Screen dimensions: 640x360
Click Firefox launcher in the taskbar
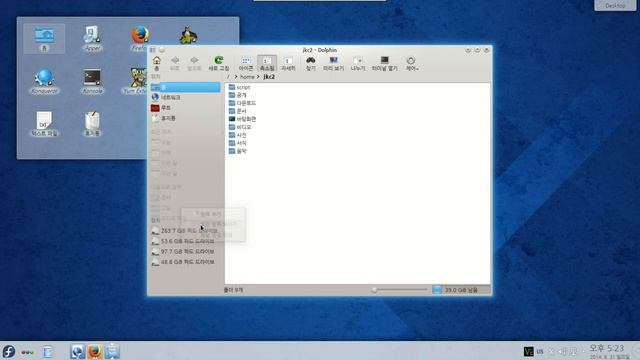[x=95, y=351]
